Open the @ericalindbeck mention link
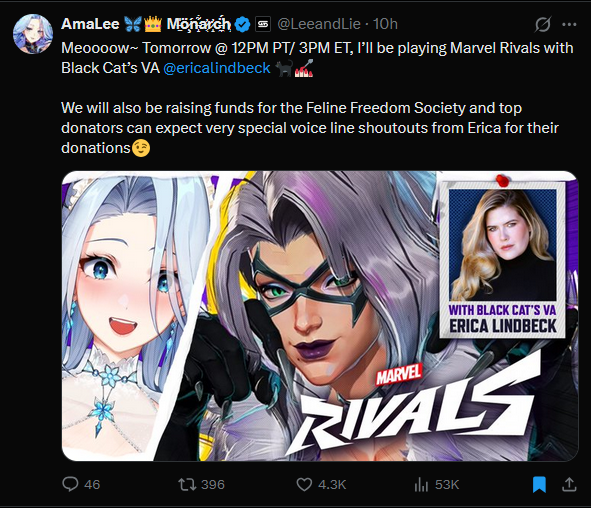 coord(217,68)
